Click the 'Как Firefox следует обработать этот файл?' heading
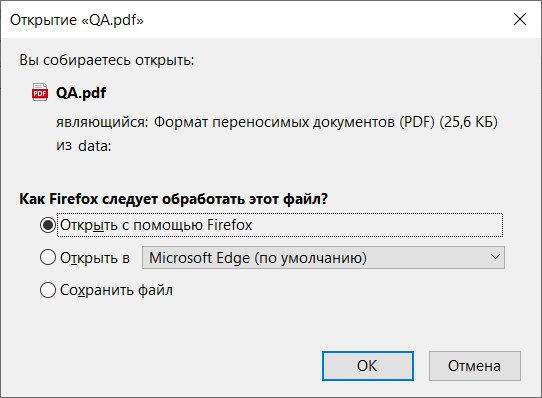542x398 pixels. (x=174, y=199)
